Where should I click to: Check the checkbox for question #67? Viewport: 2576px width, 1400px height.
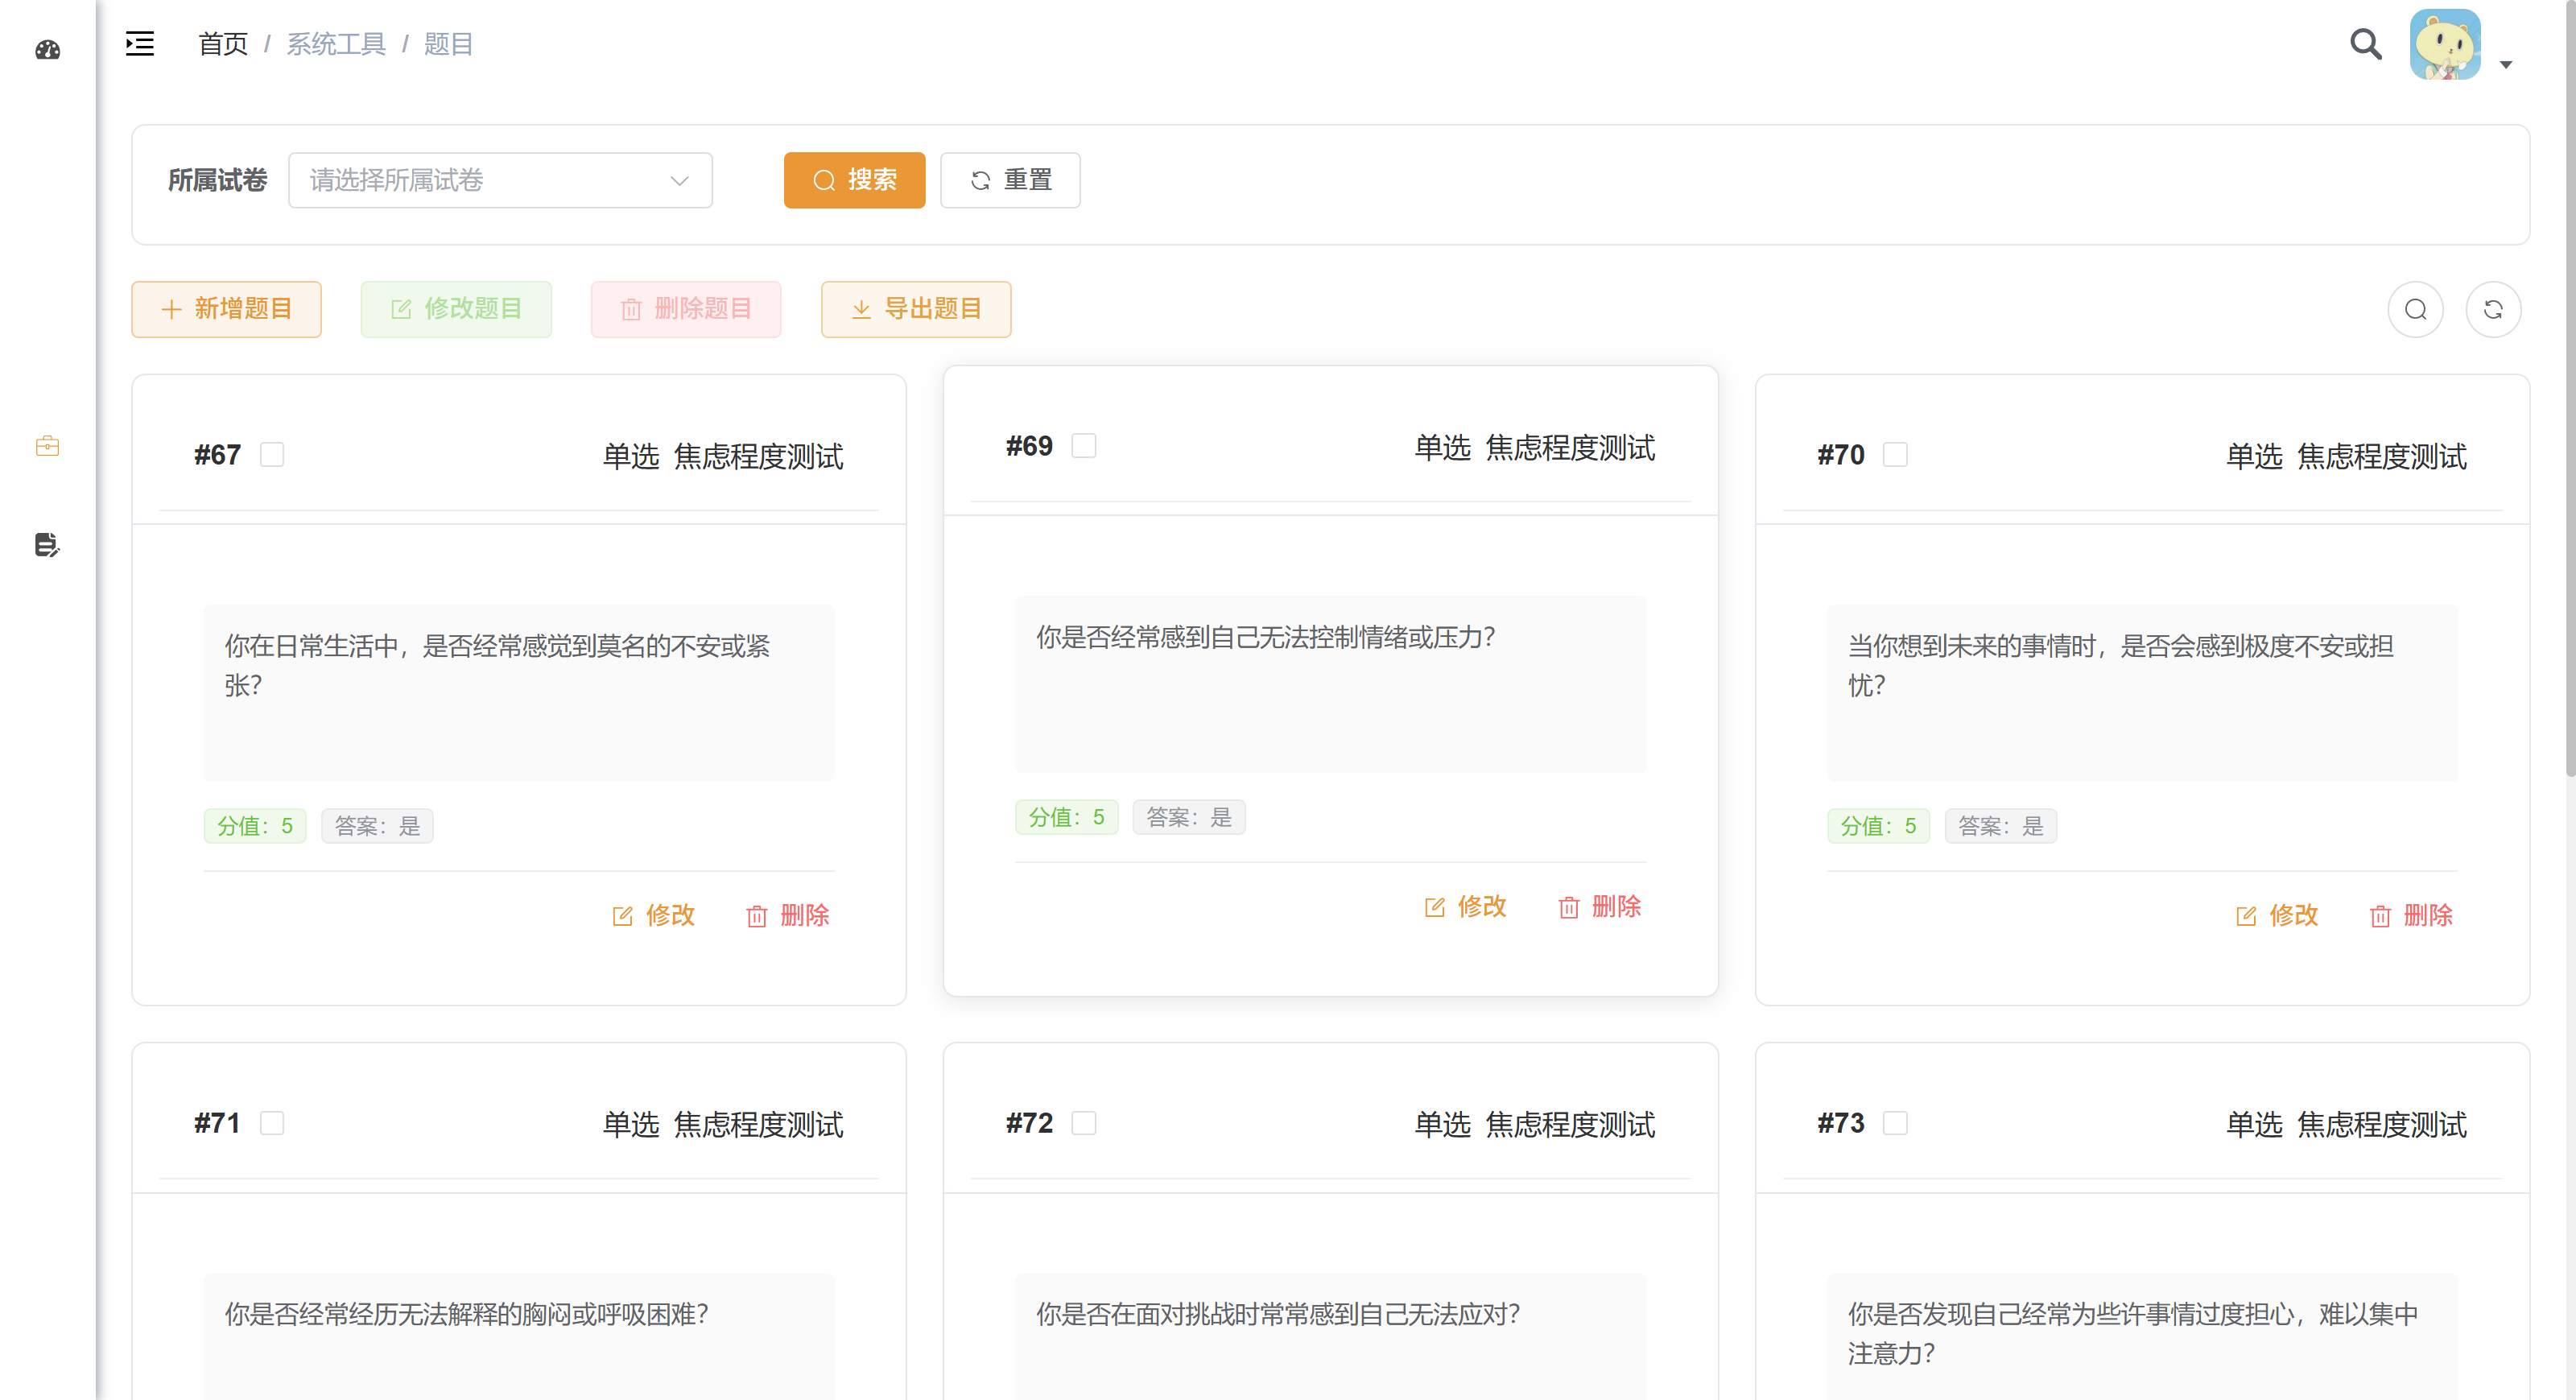272,455
